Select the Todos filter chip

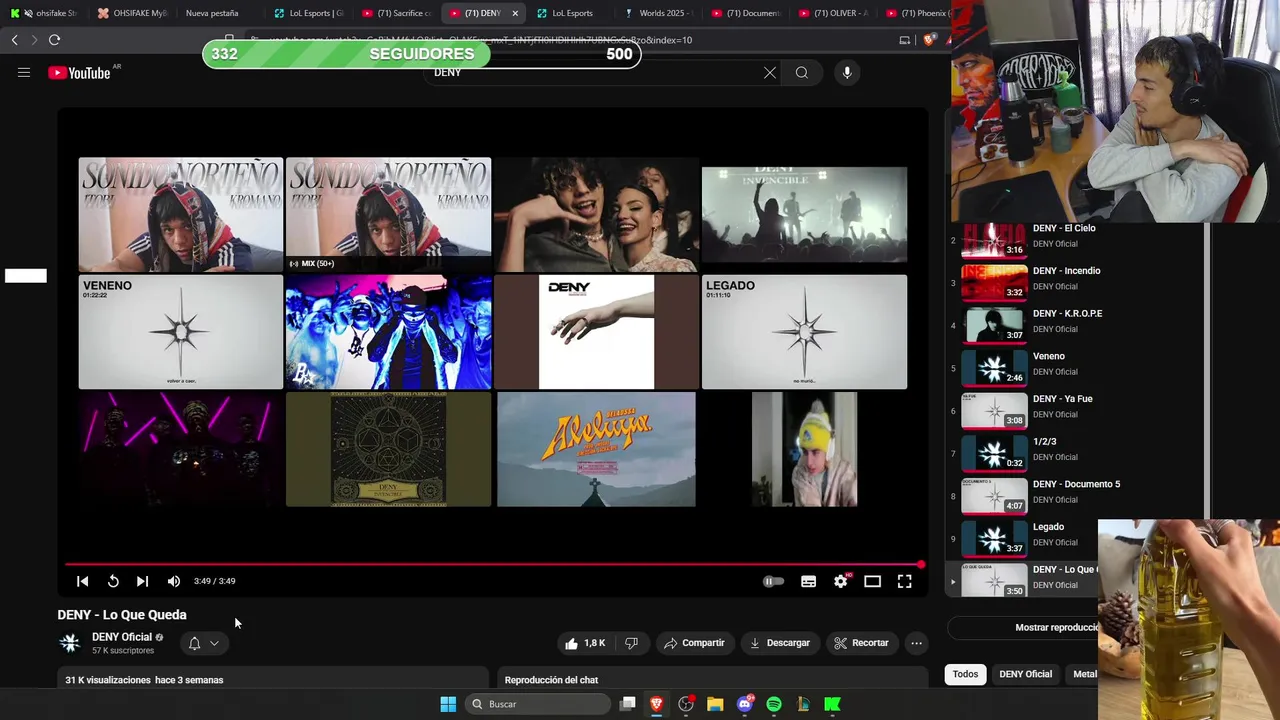click(x=965, y=674)
